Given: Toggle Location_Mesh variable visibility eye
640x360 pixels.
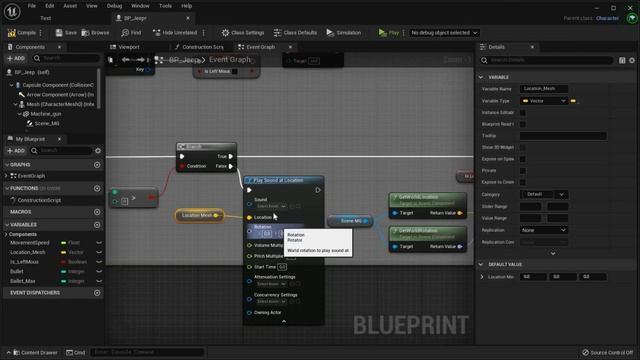Looking at the screenshot, I should click(x=99, y=252).
